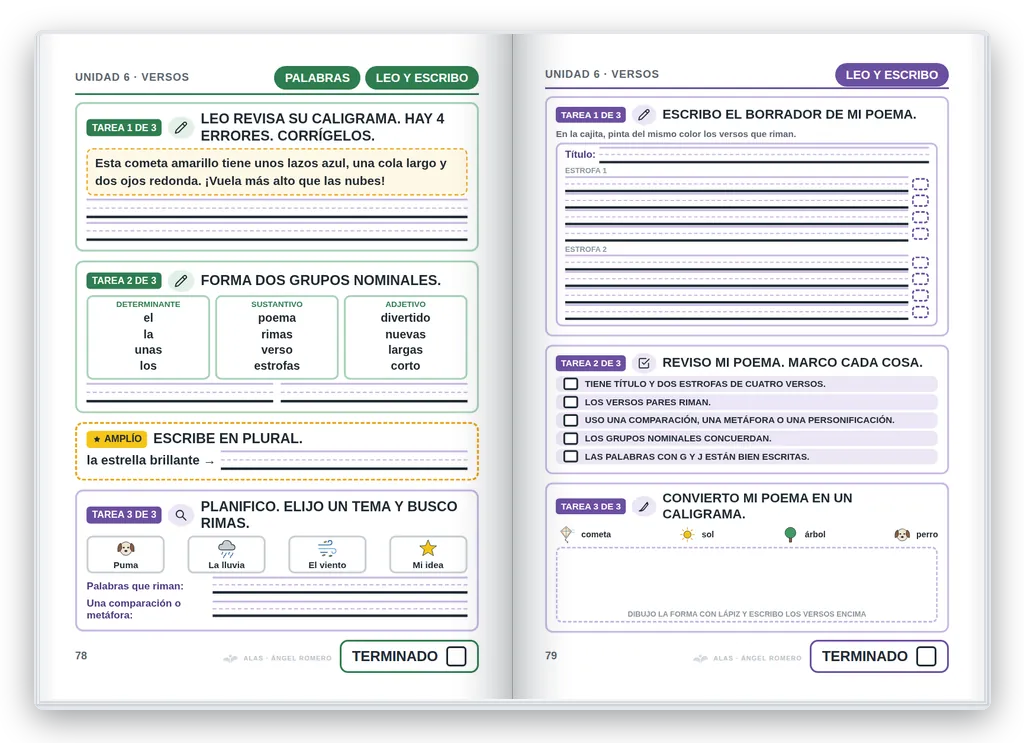Click the yellow box with the cometa sentence
Viewport: 1024px width, 743px height.
coord(277,172)
